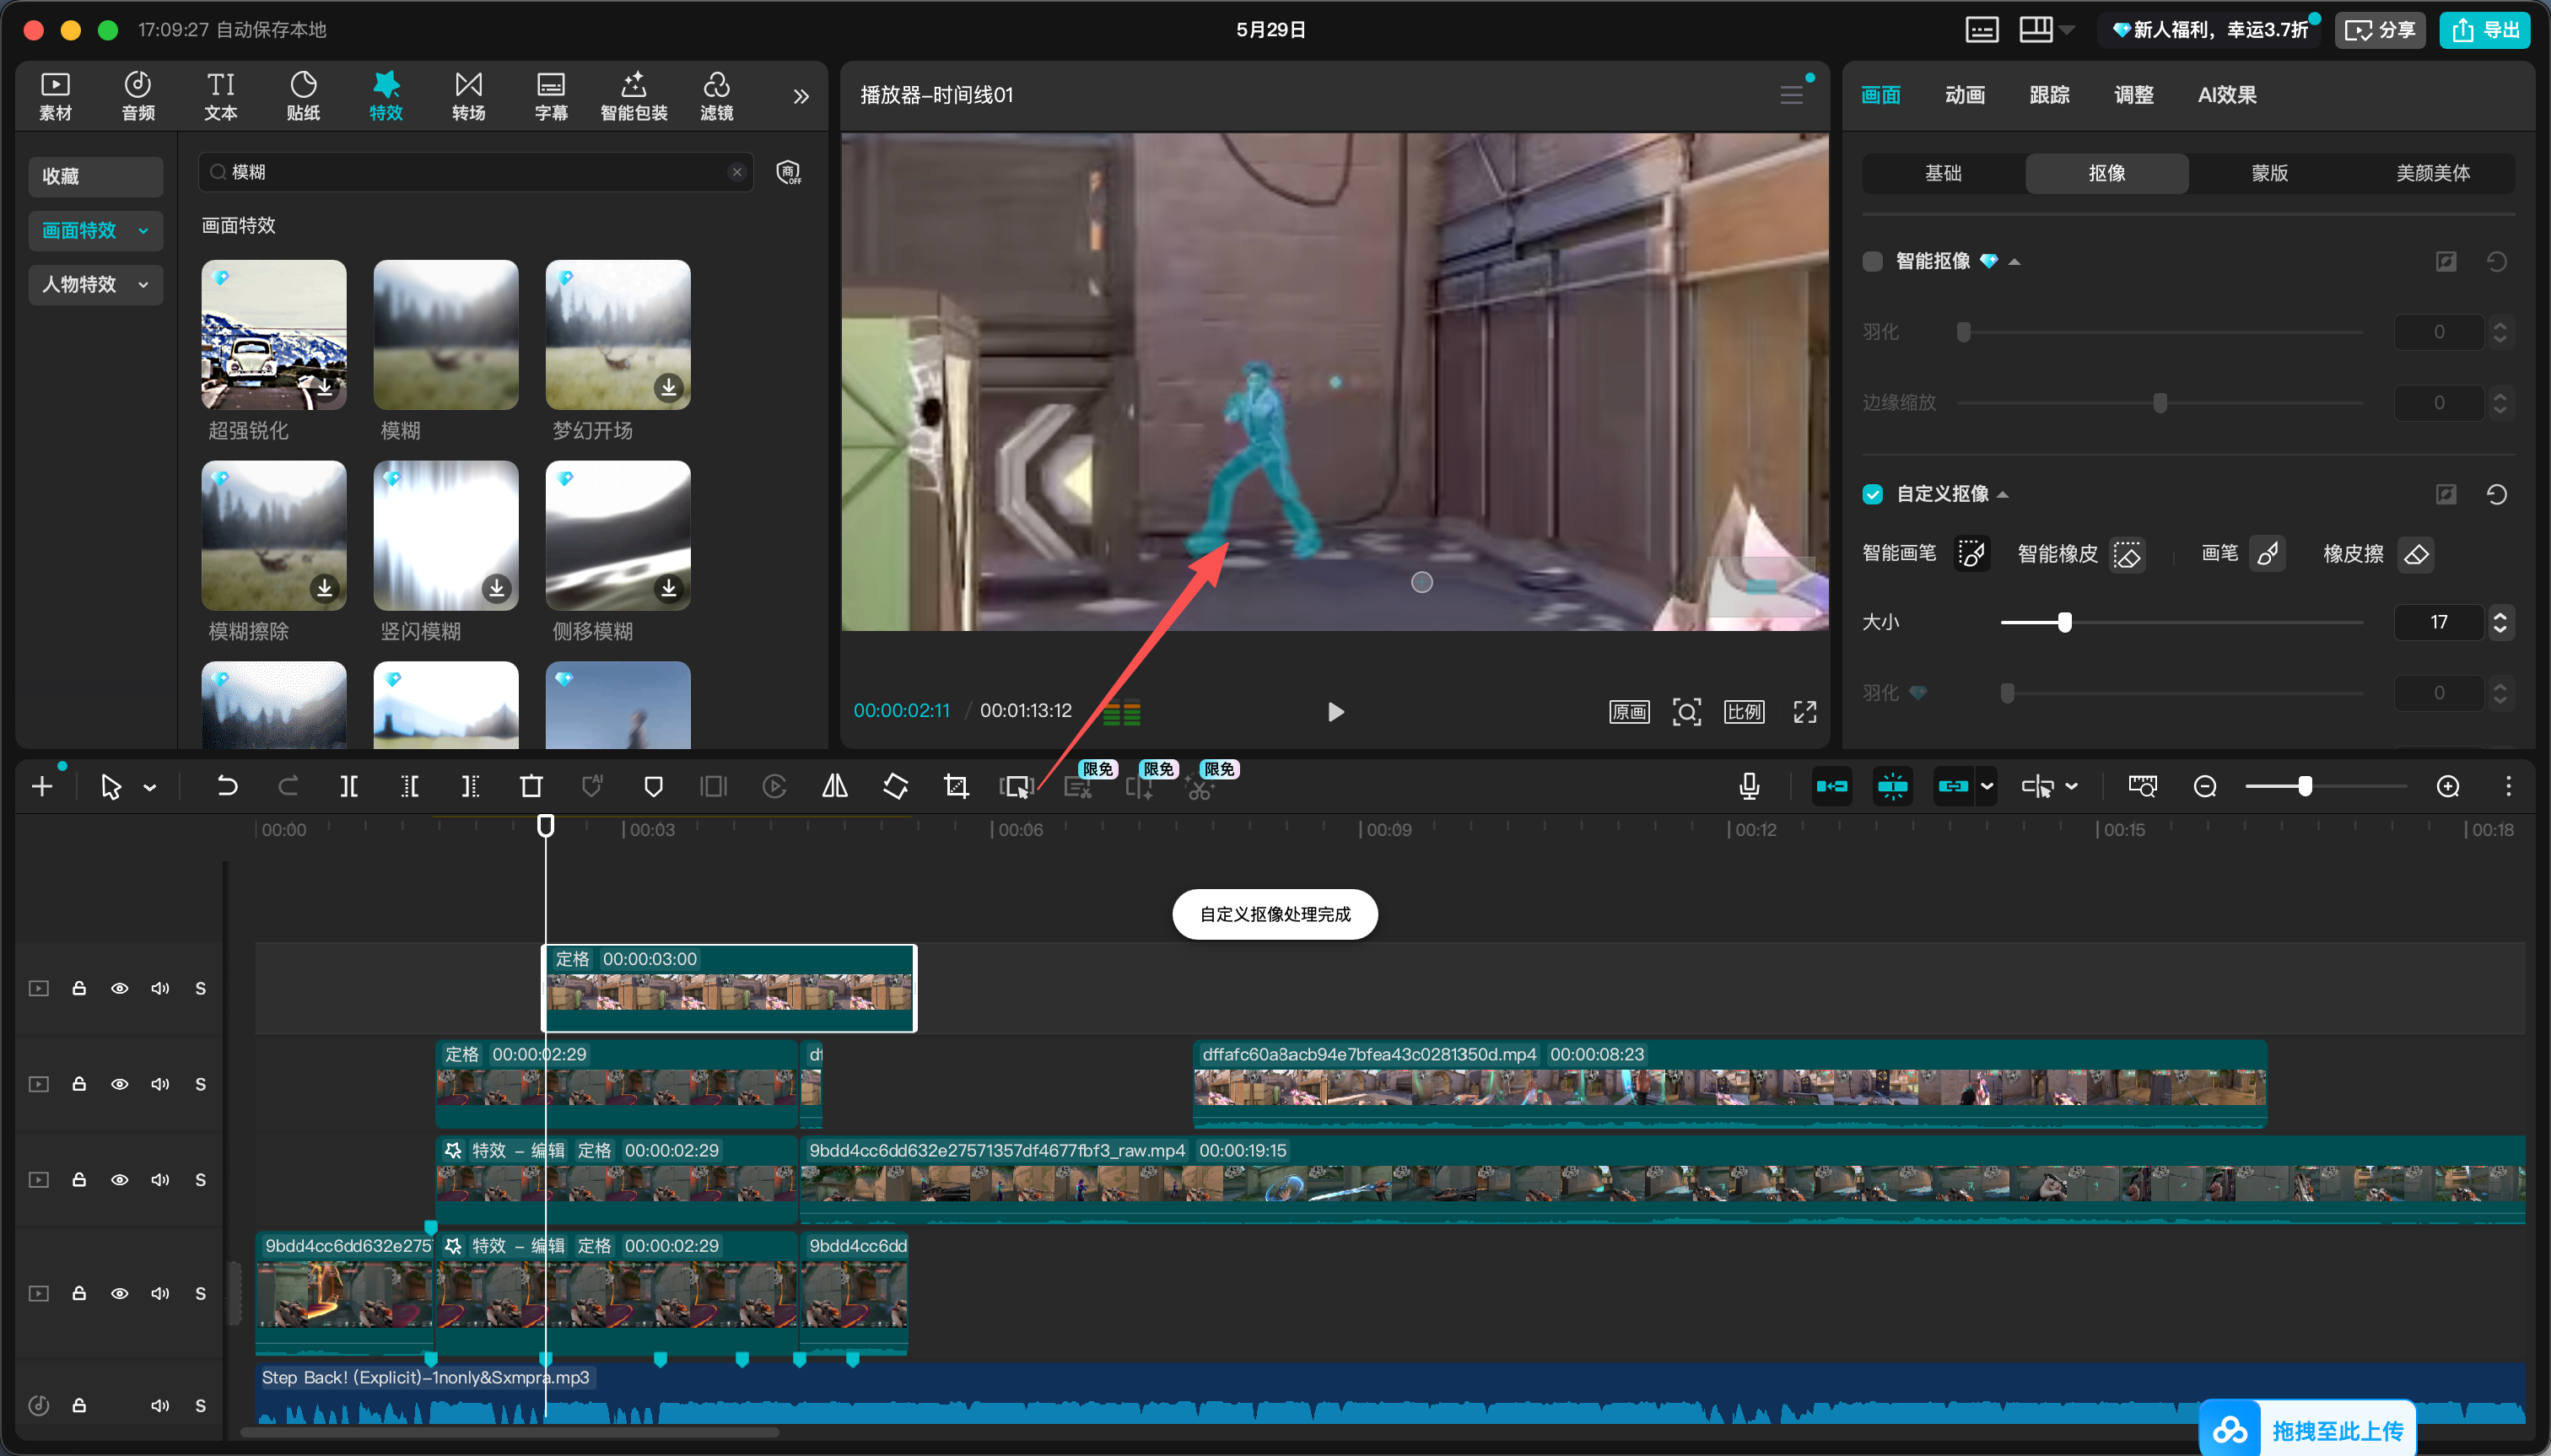Image resolution: width=2551 pixels, height=1456 pixels.
Task: Undo the last edit in timeline toolbar
Action: coord(227,787)
